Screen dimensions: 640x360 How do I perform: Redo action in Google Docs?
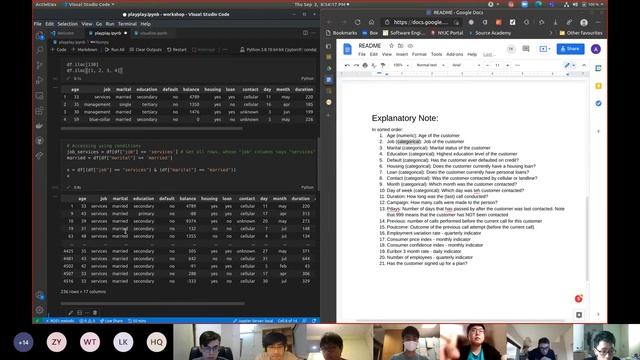click(356, 65)
